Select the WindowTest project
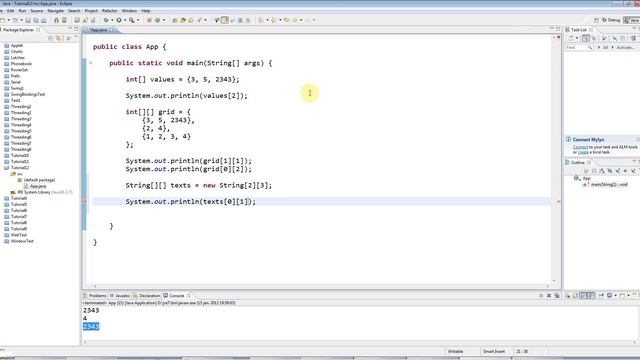The height and width of the screenshot is (360, 640). [19, 241]
